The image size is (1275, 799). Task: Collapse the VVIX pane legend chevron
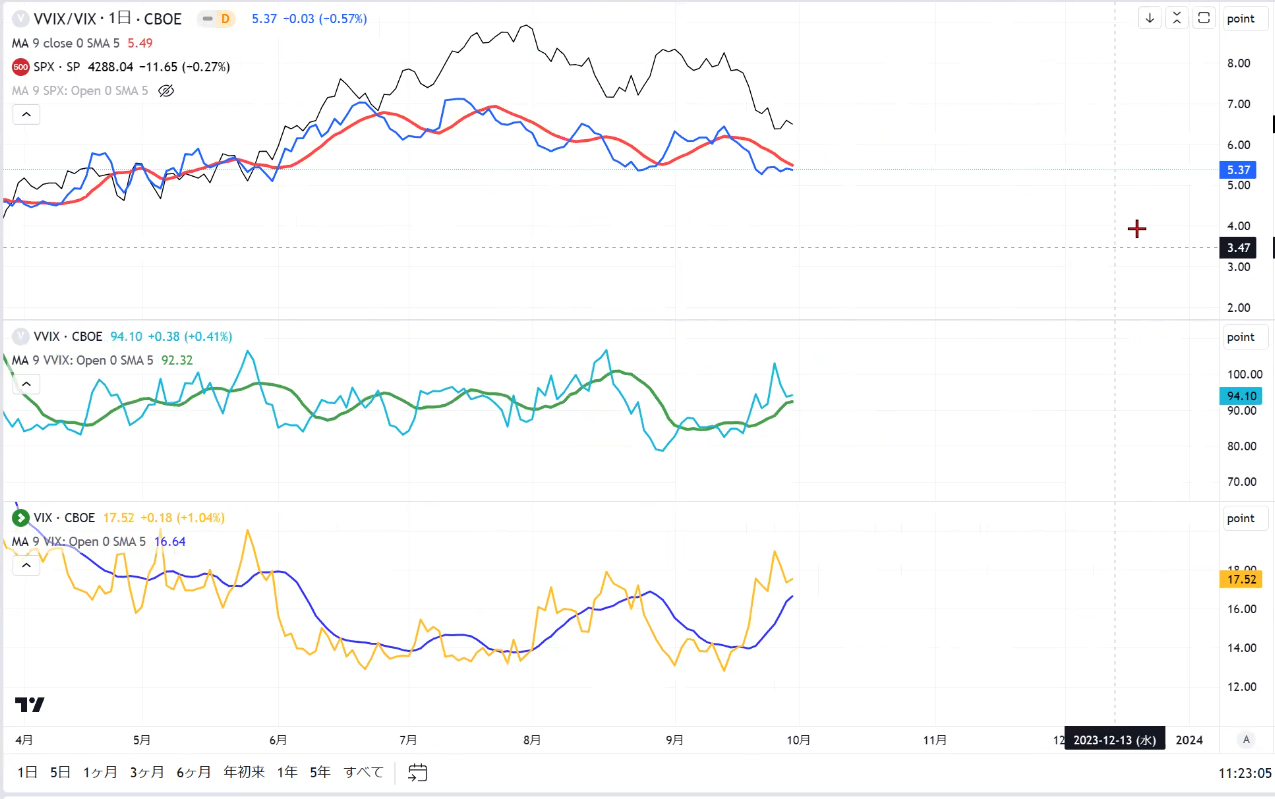coord(26,383)
